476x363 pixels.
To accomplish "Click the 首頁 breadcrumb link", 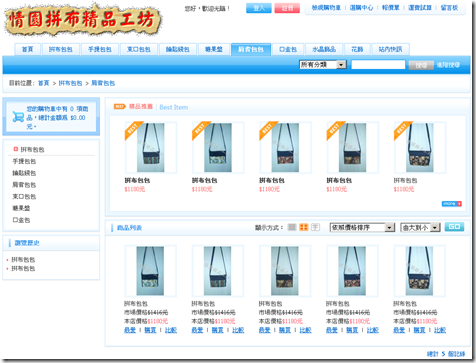I will click(44, 83).
